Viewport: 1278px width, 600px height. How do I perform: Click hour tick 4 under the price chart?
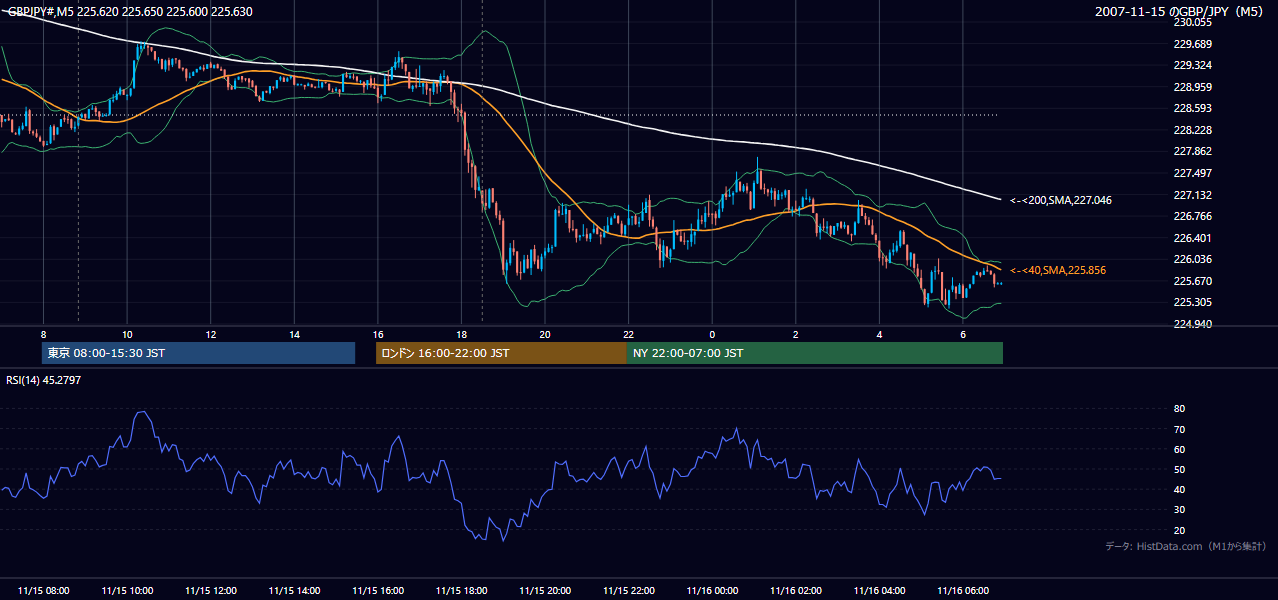879,334
